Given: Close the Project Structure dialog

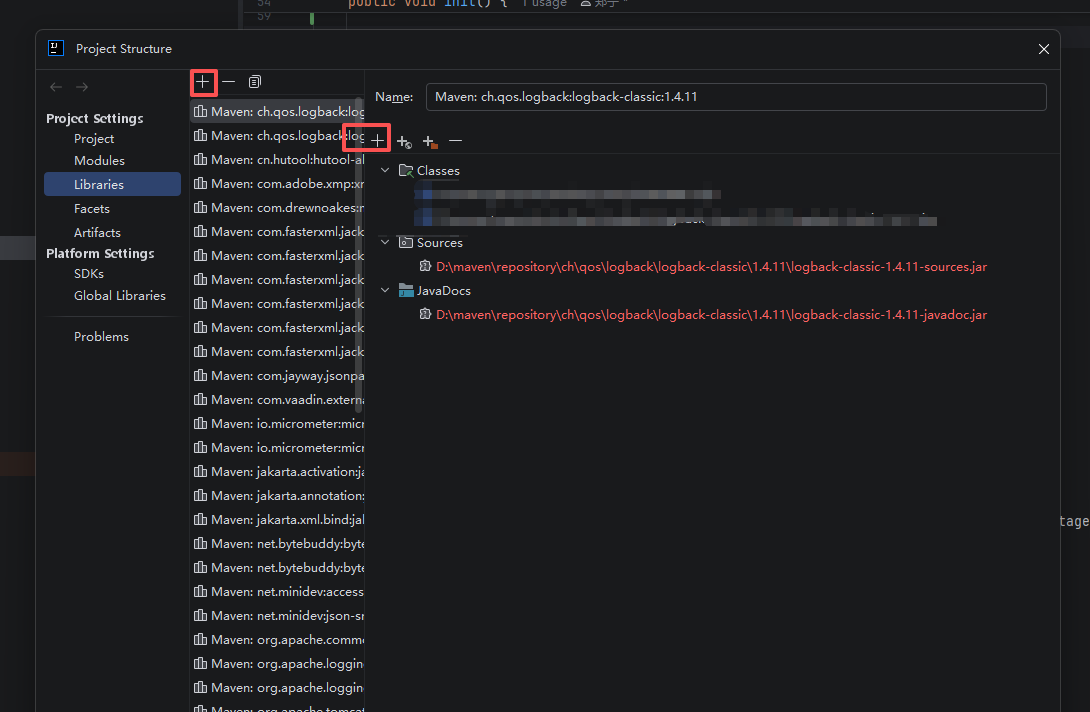Looking at the screenshot, I should [1043, 49].
